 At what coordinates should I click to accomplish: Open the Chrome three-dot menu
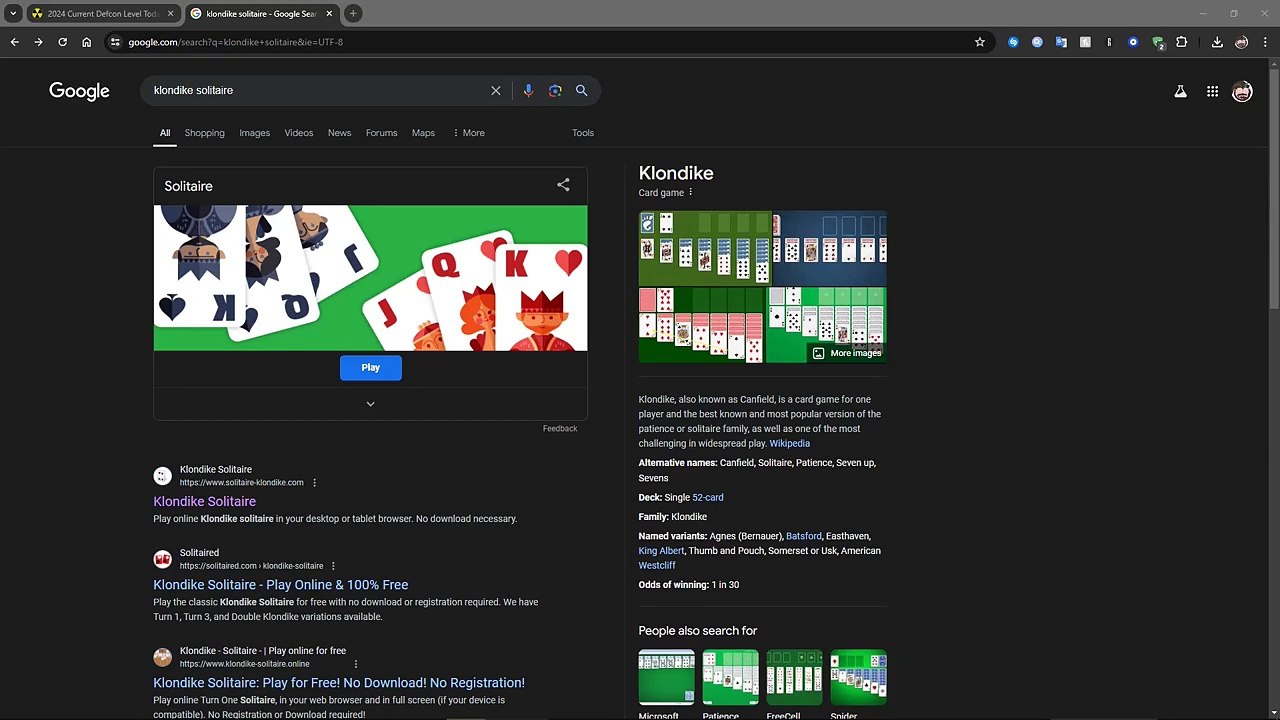1265,42
